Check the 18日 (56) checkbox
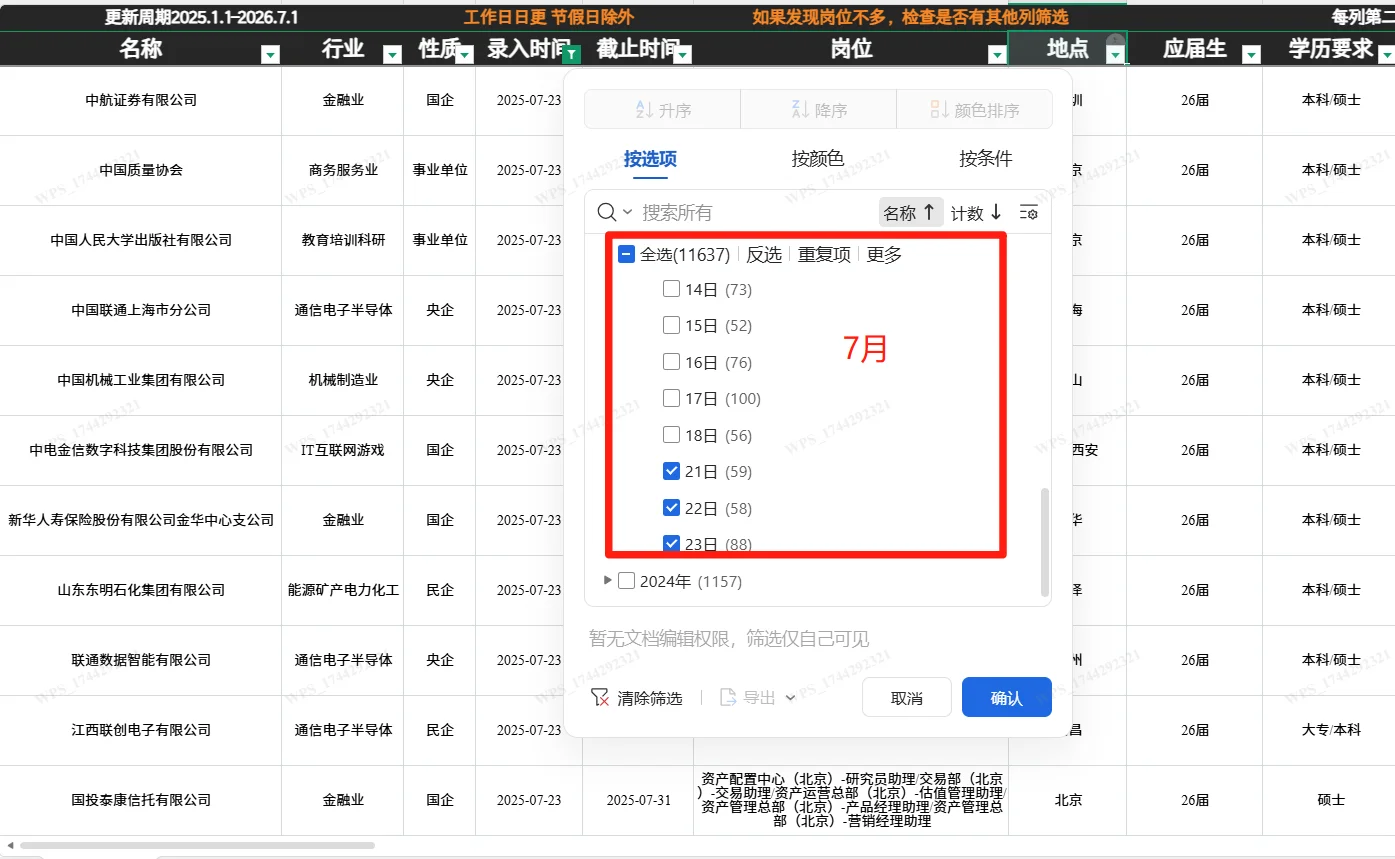This screenshot has width=1395, height=859. [x=671, y=435]
